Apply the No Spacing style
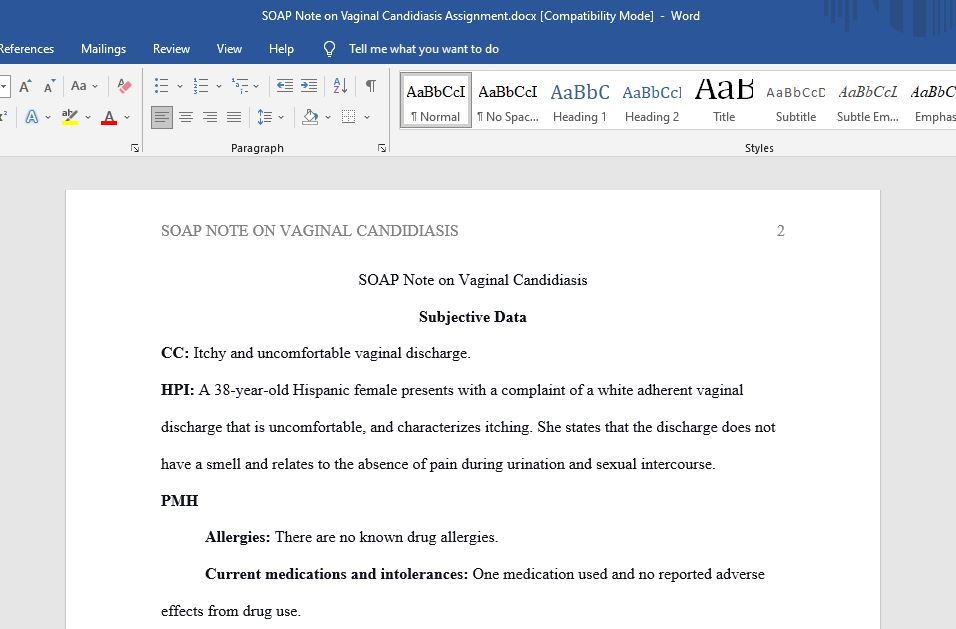Viewport: 956px width, 629px height. click(508, 101)
